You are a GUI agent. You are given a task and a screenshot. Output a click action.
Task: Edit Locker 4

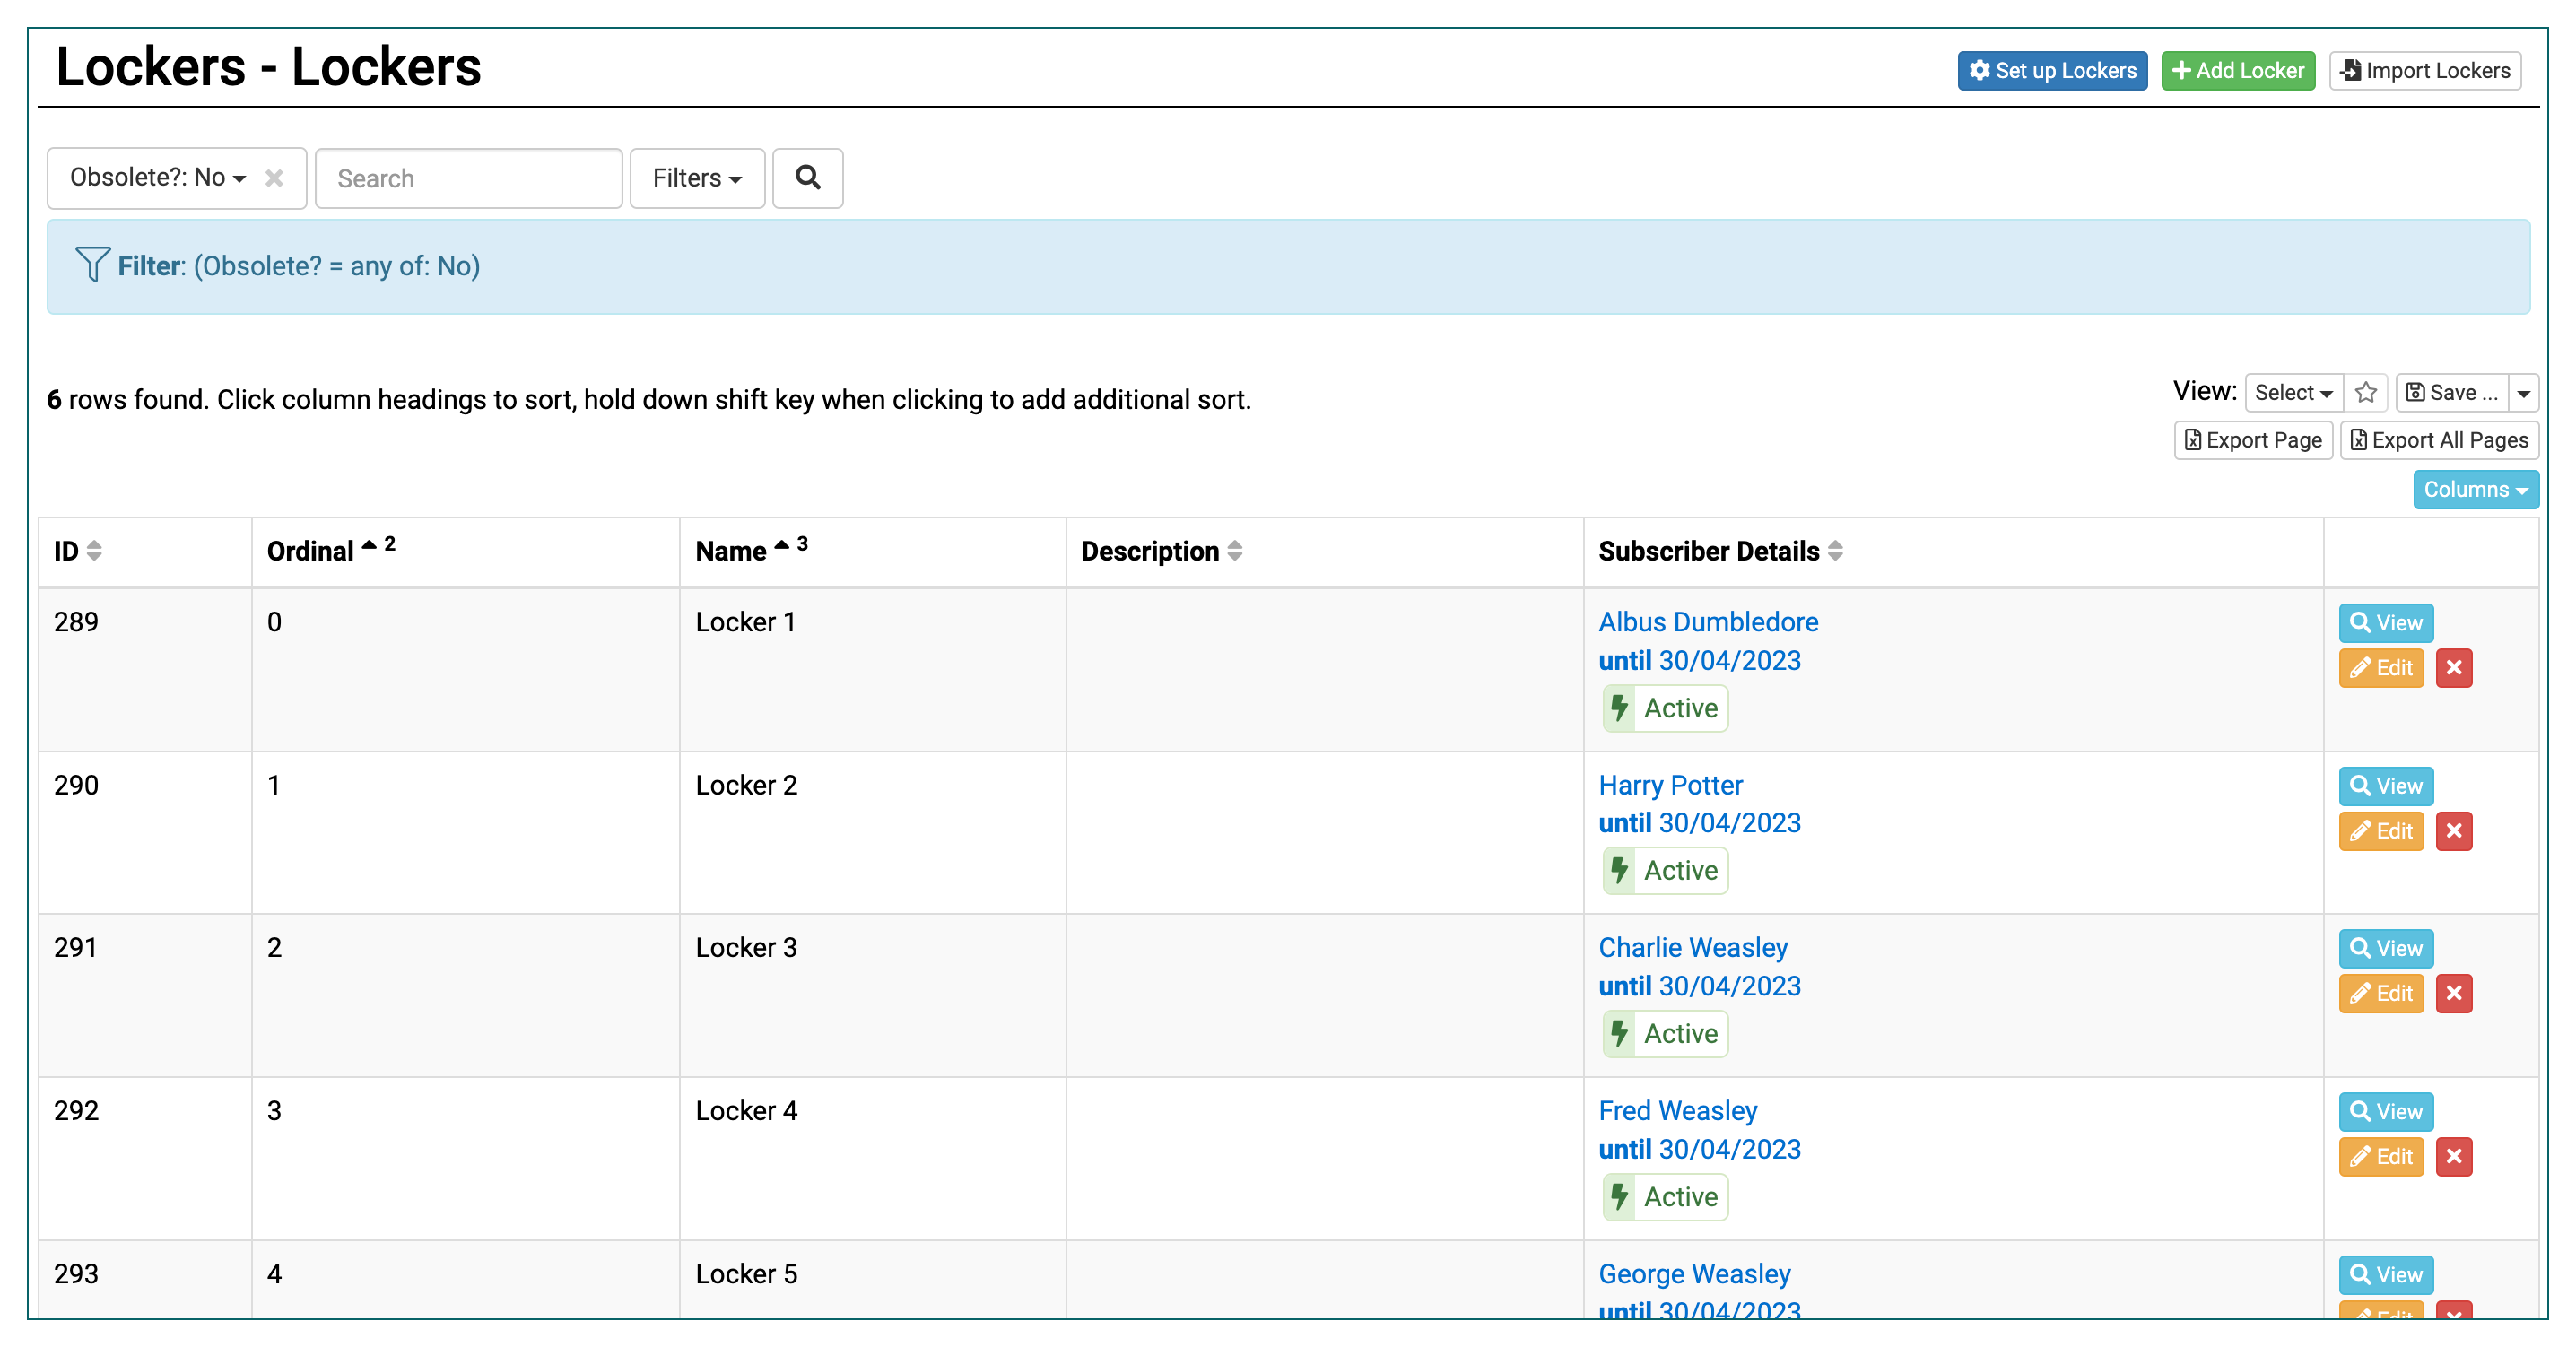pyautogui.click(x=2381, y=1157)
